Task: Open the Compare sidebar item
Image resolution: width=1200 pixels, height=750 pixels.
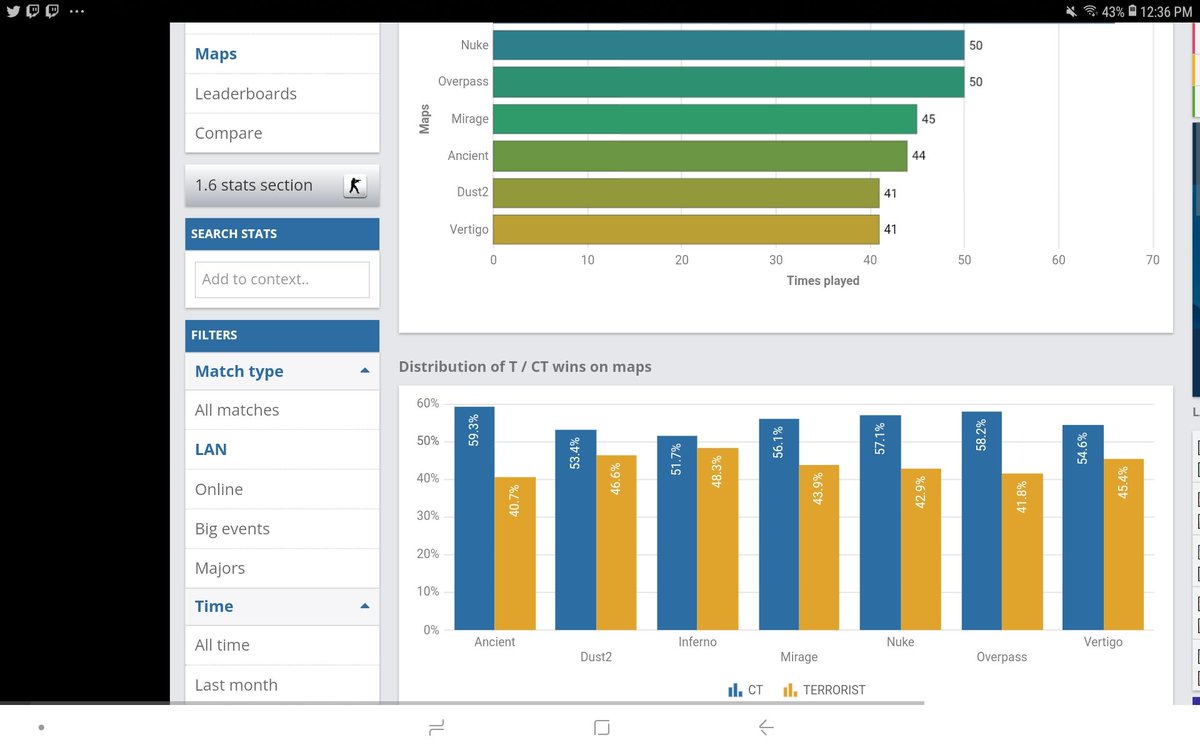Action: point(282,133)
